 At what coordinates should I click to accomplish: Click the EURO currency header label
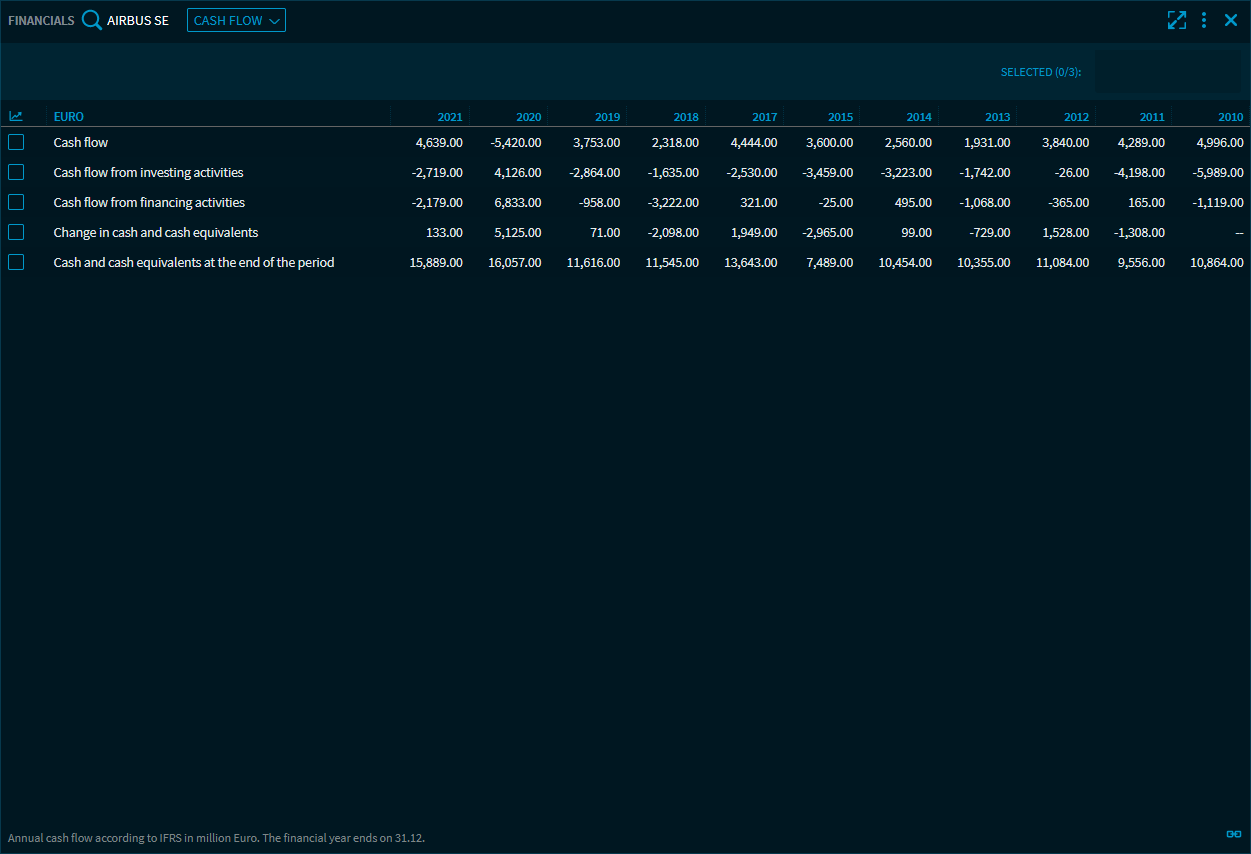pyautogui.click(x=69, y=117)
